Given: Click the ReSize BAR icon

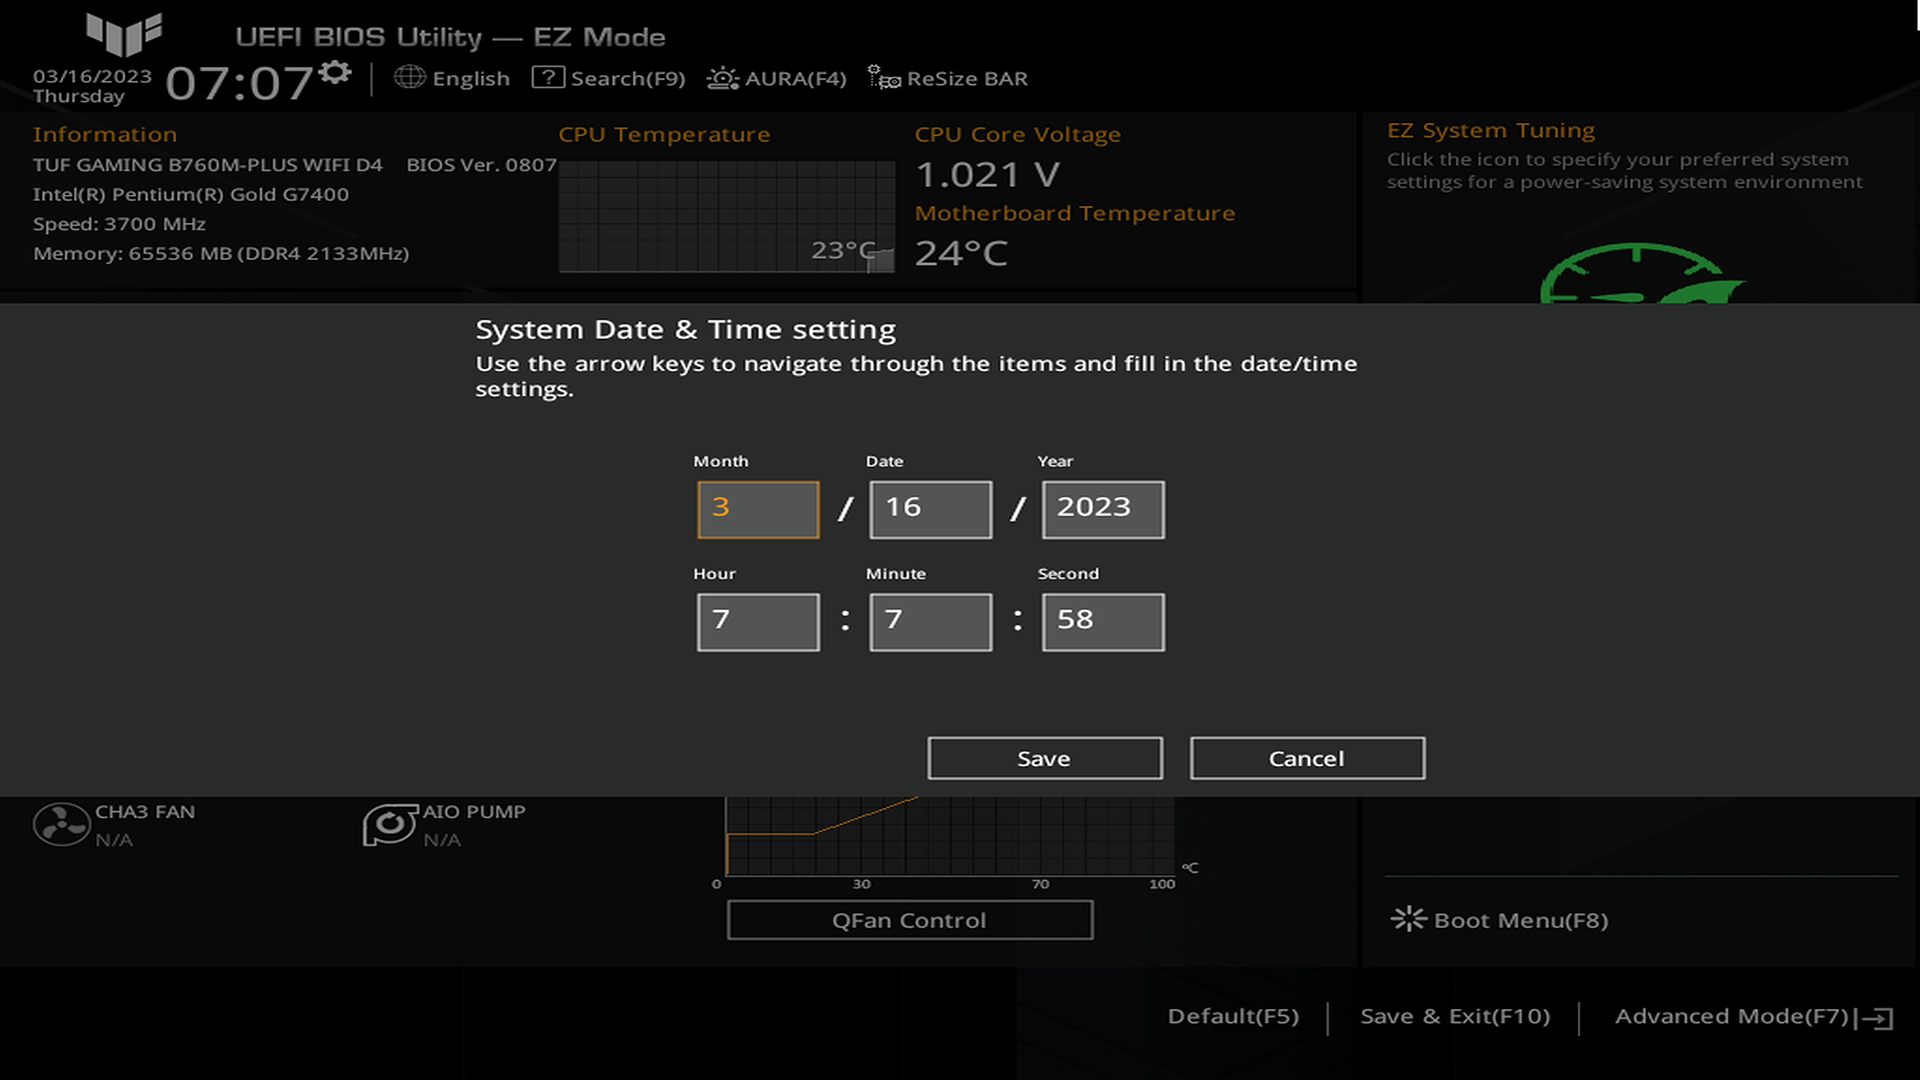Looking at the screenshot, I should pyautogui.click(x=883, y=77).
